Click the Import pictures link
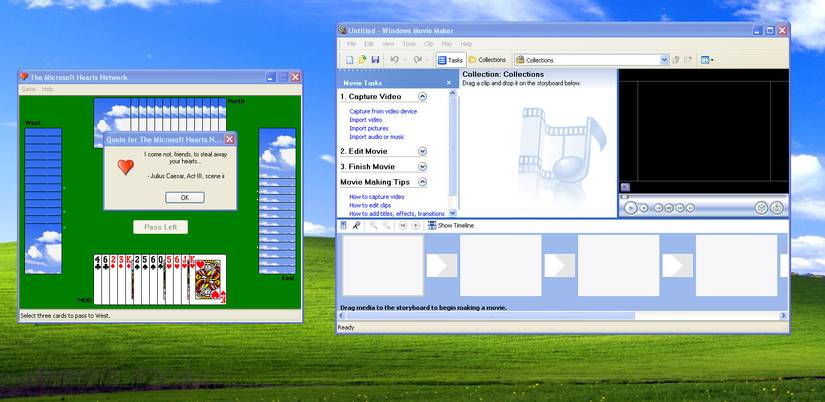 [369, 128]
